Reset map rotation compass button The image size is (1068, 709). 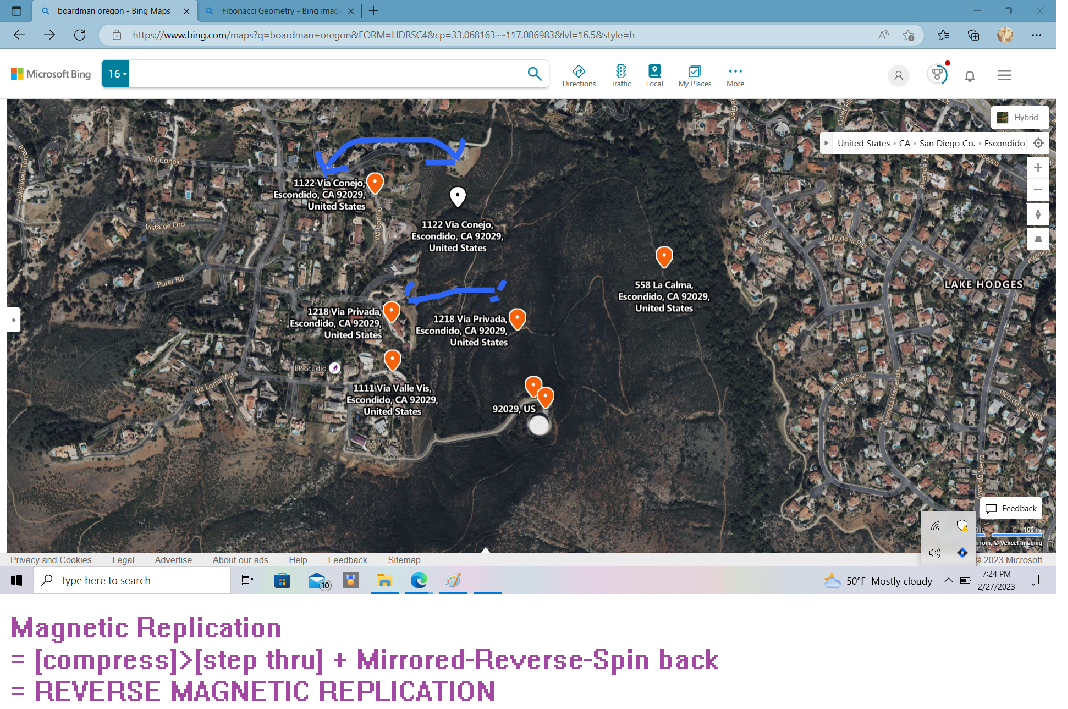click(1037, 215)
